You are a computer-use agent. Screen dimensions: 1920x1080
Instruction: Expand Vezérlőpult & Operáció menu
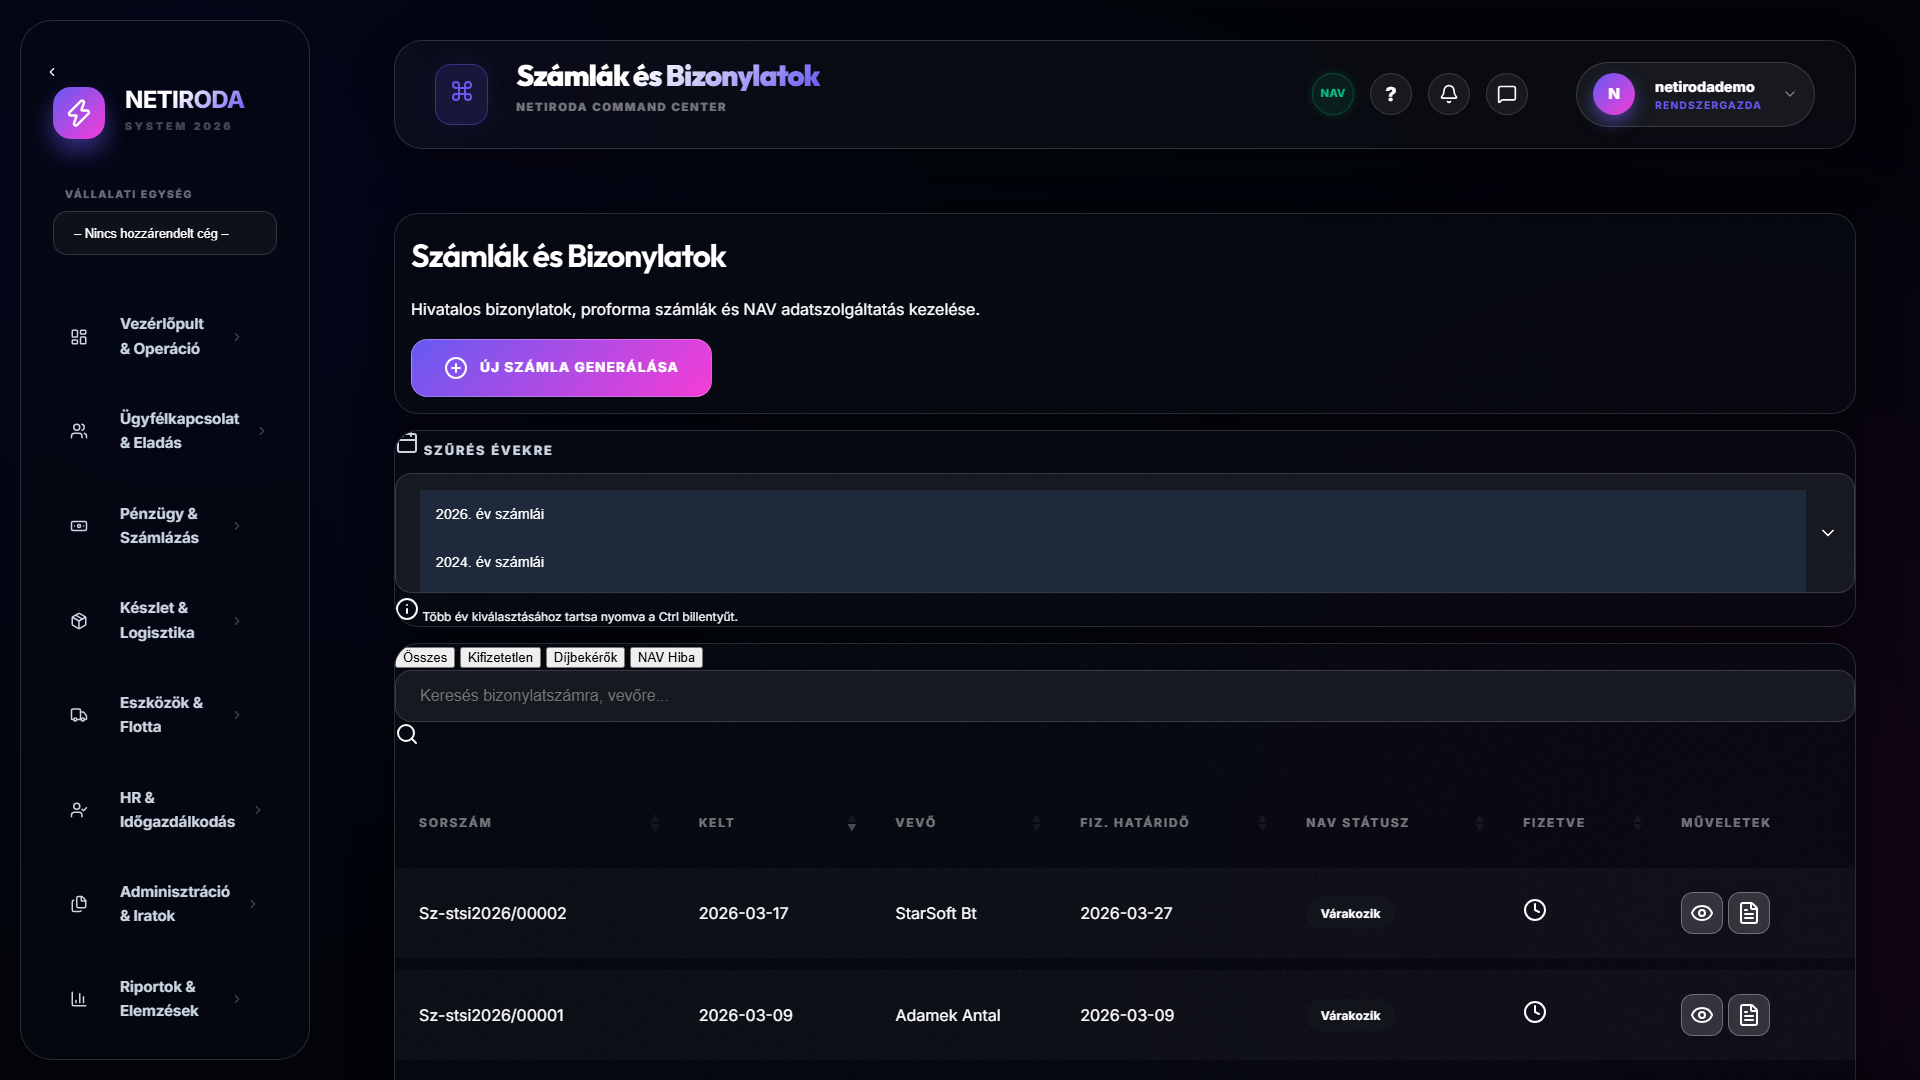pos(165,336)
